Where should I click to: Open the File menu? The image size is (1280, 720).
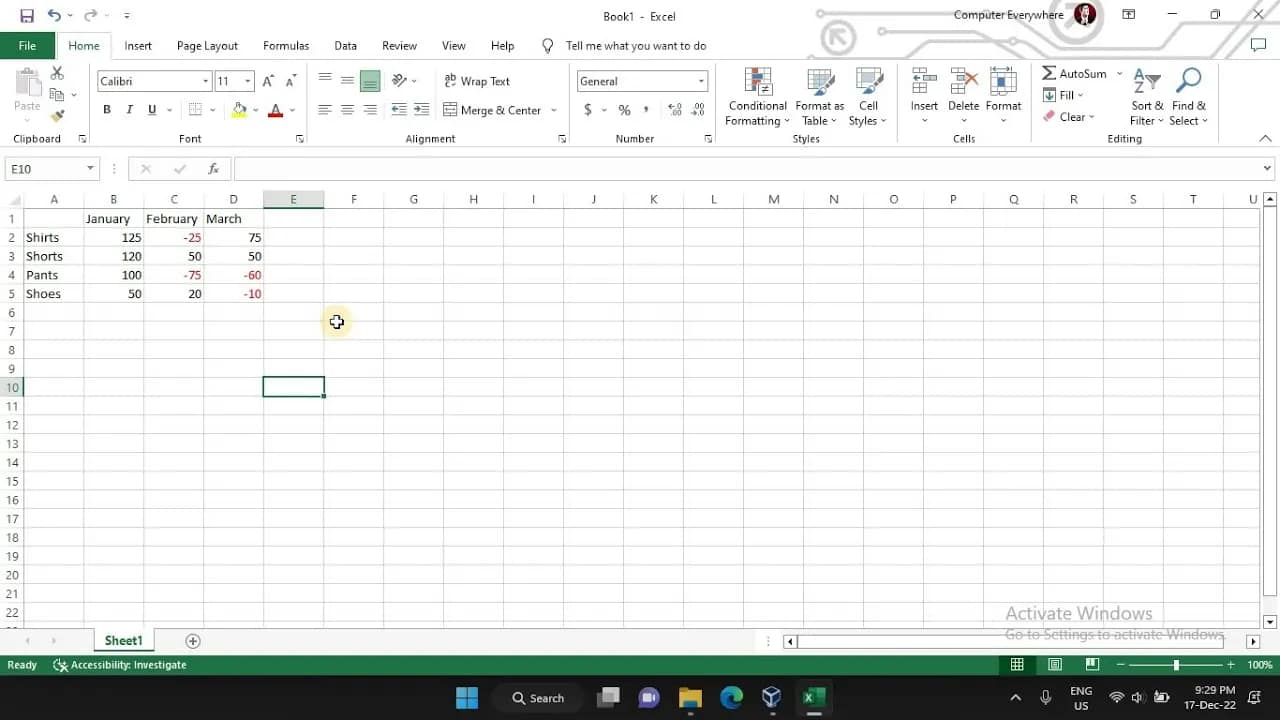pos(26,45)
